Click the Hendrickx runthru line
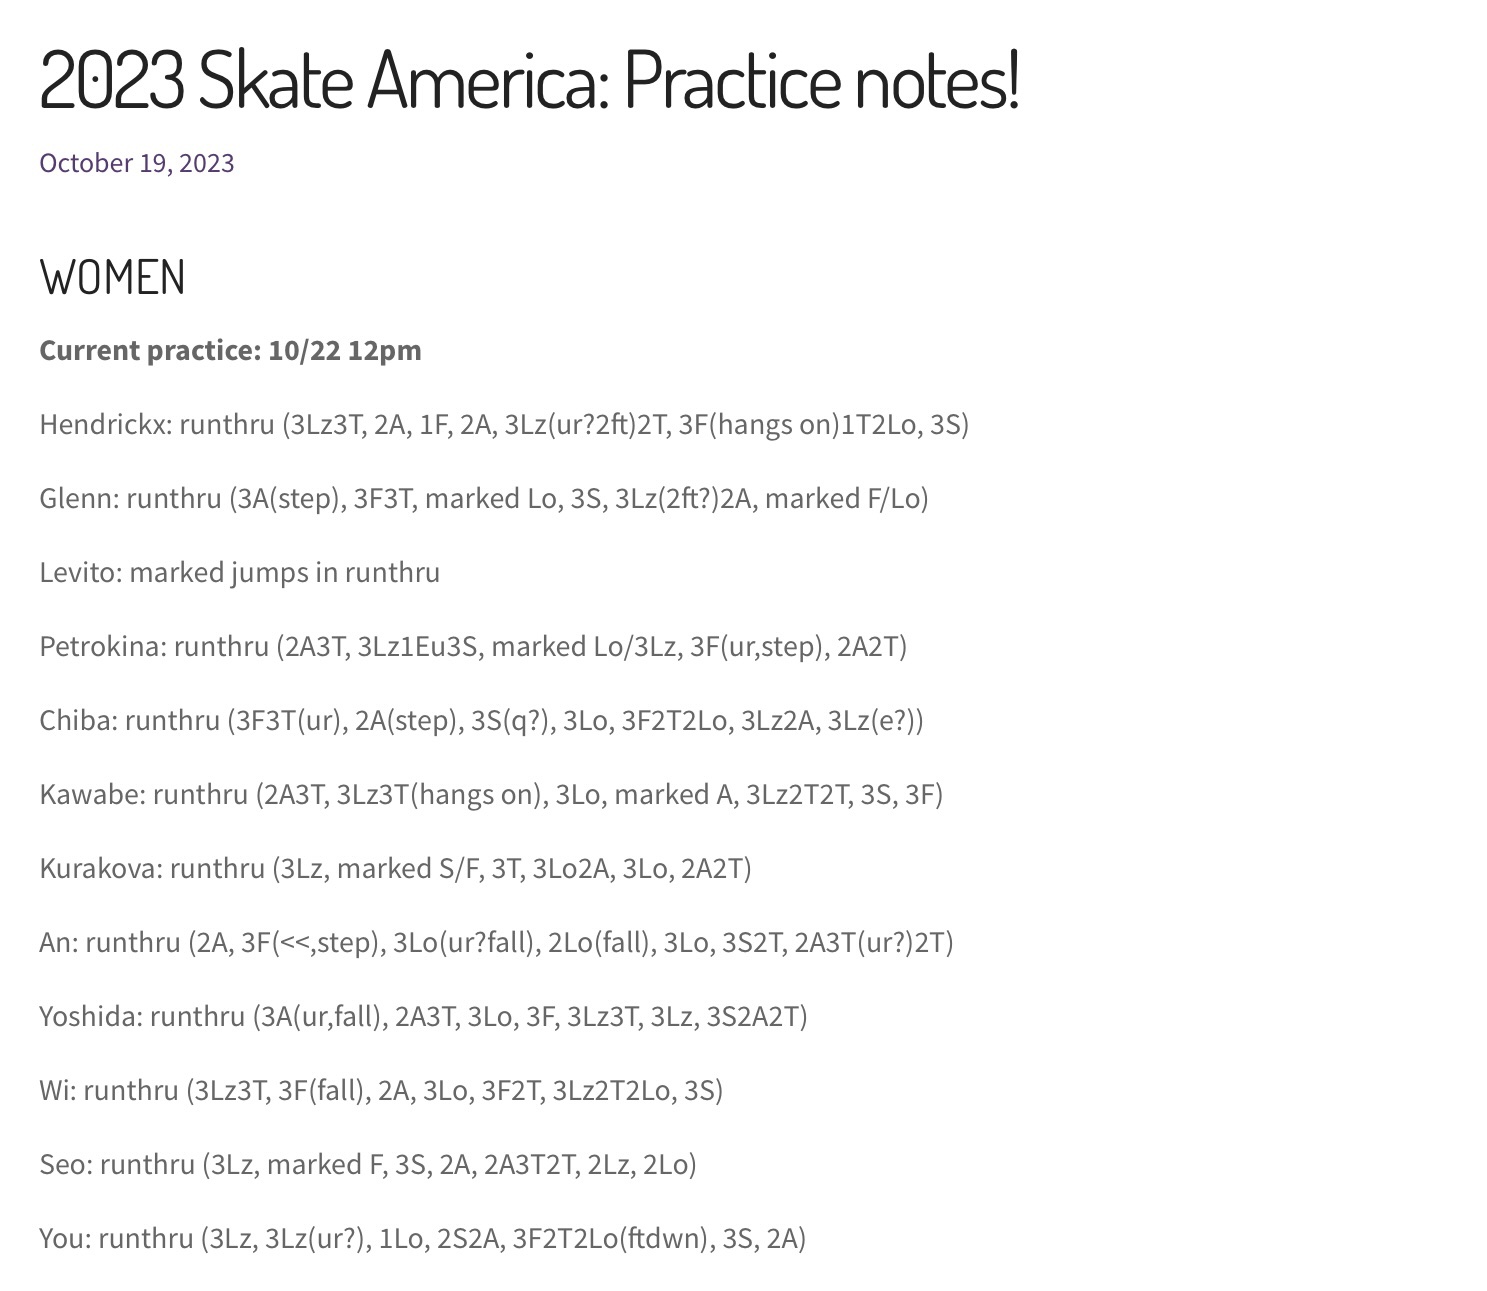1487x1291 pixels. coord(505,424)
